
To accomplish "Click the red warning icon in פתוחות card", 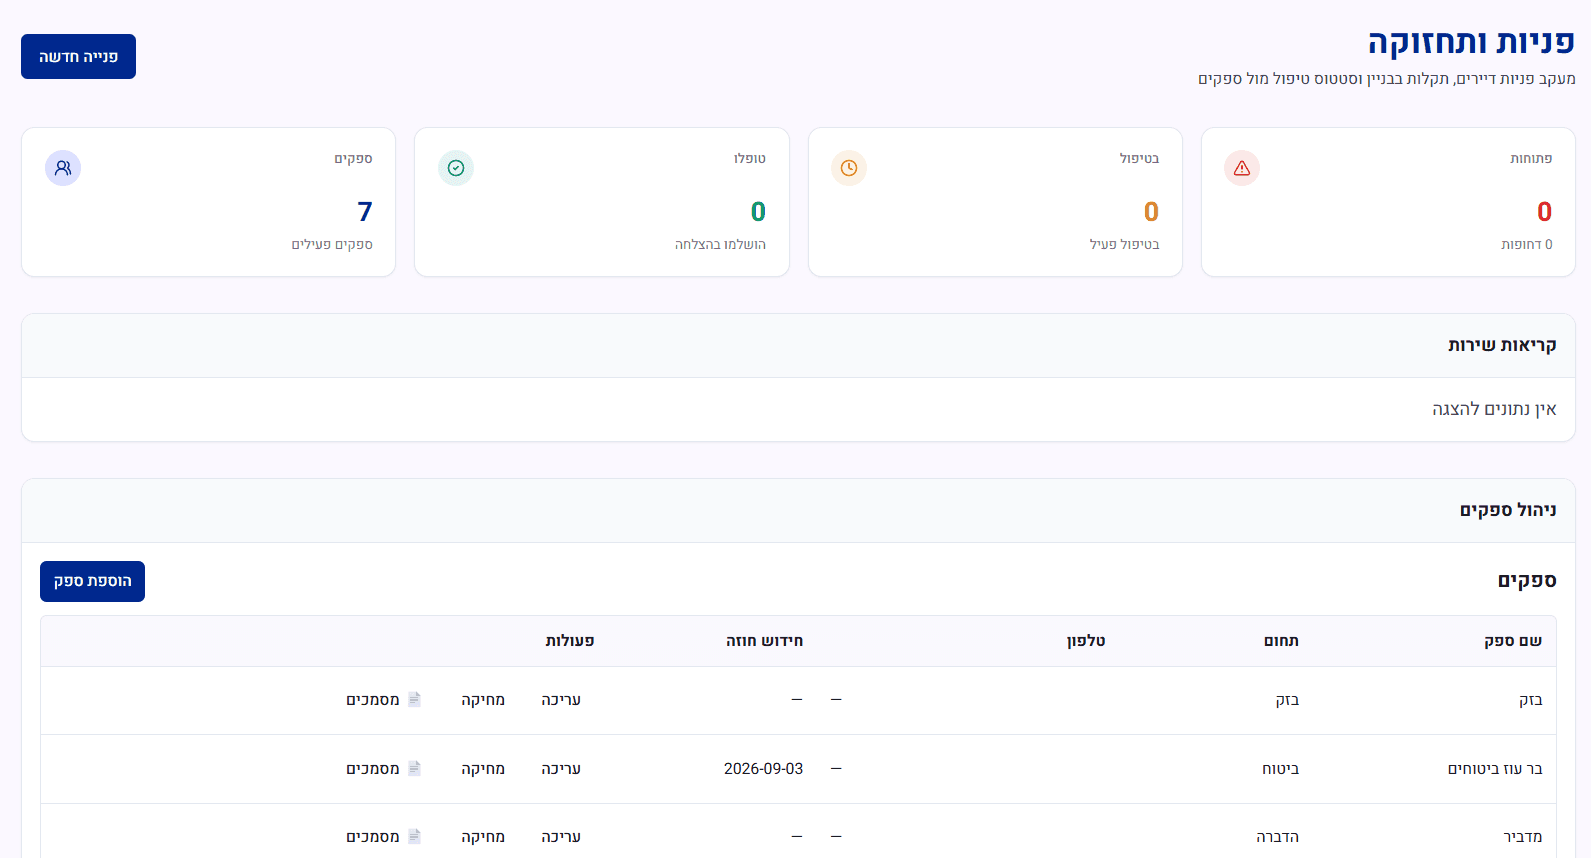I will (x=1241, y=168).
